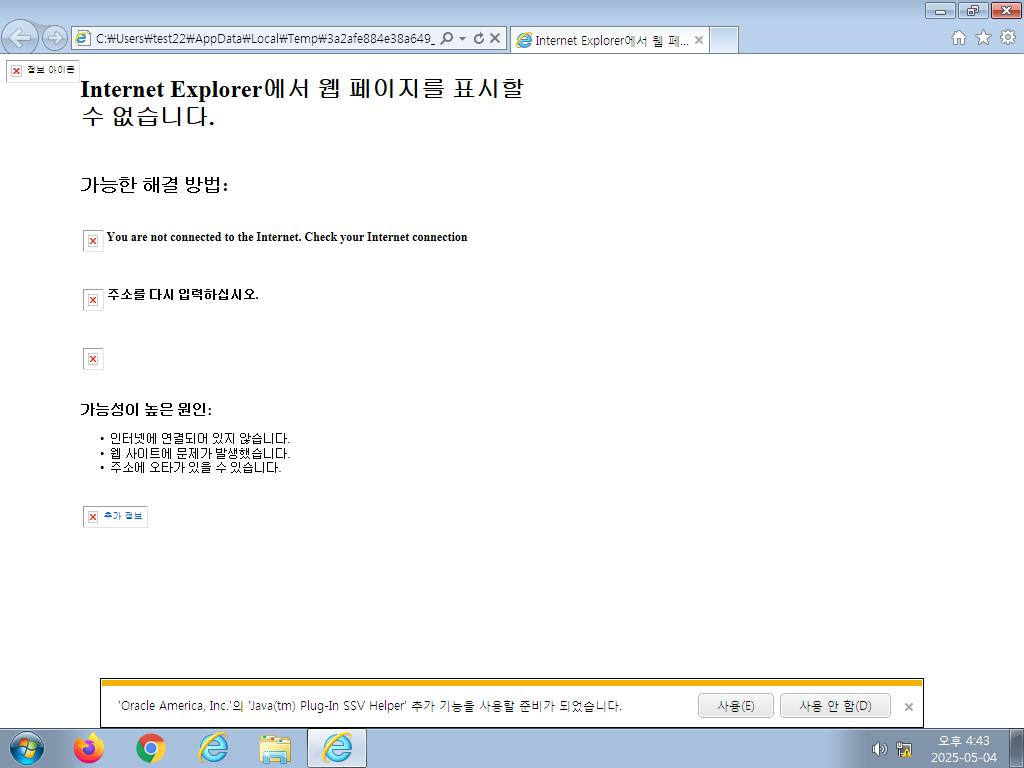Close the current tab with its X
The height and width of the screenshot is (768, 1024).
(699, 40)
